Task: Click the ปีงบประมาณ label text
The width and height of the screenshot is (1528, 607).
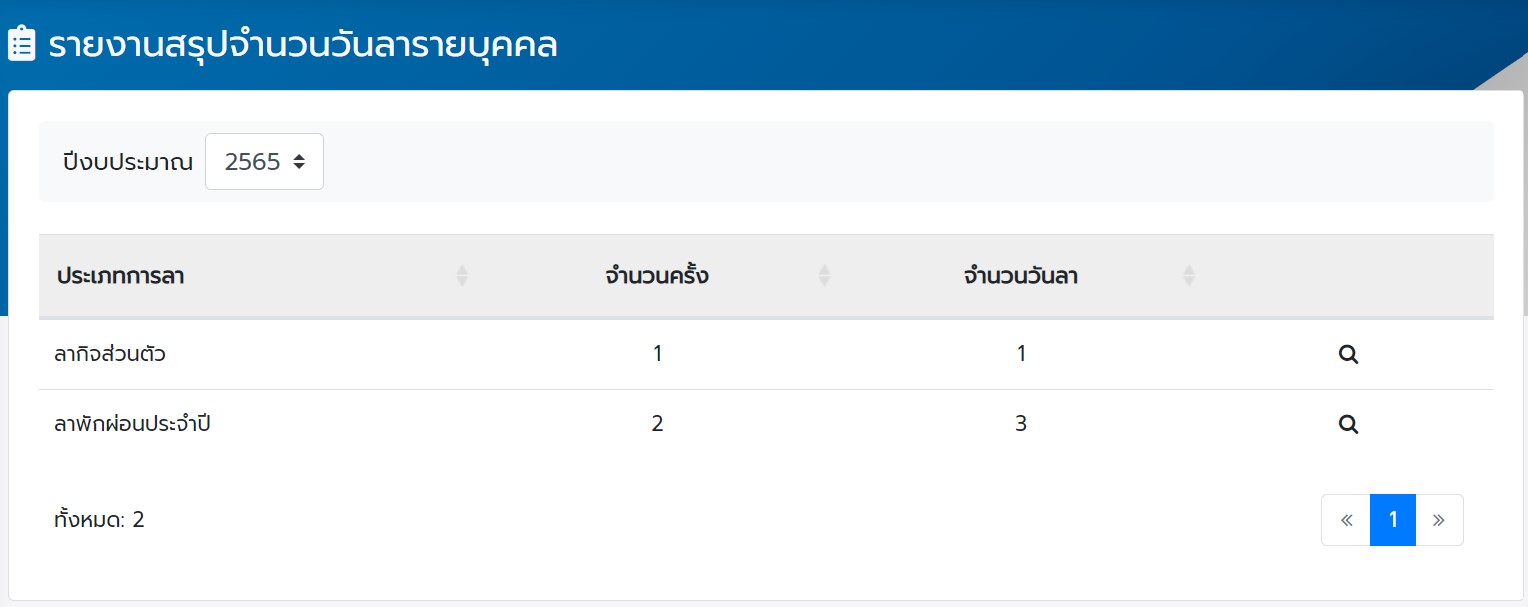Action: 127,162
